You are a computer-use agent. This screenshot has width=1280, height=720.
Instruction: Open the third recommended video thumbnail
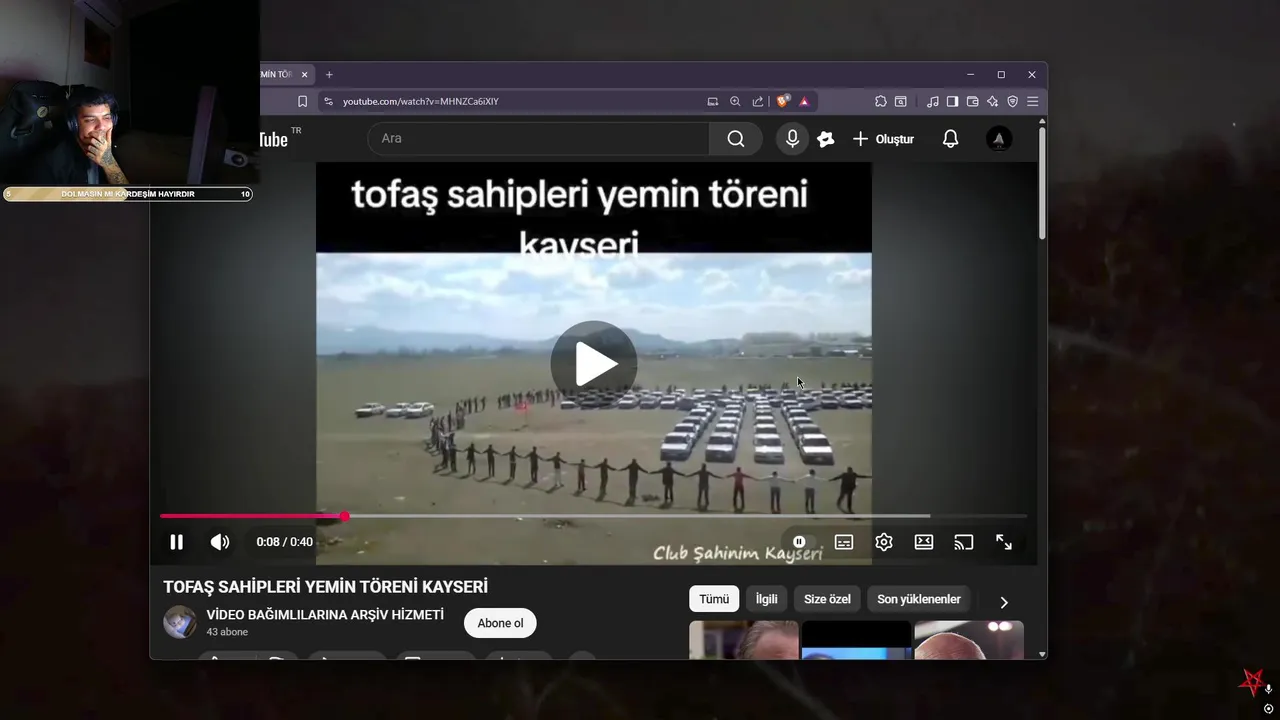click(969, 640)
